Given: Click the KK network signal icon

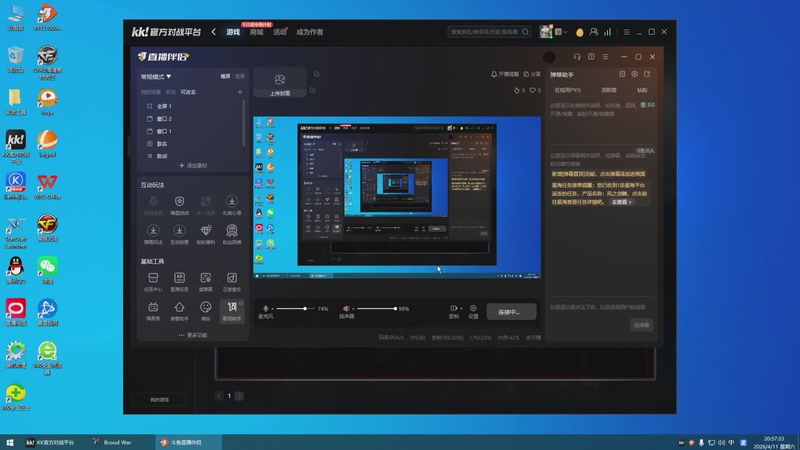Looking at the screenshot, I should (608, 32).
